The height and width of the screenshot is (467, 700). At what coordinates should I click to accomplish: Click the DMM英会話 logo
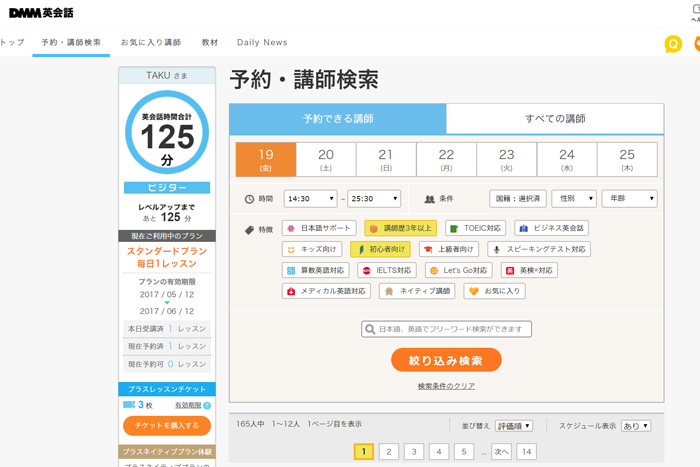click(39, 12)
